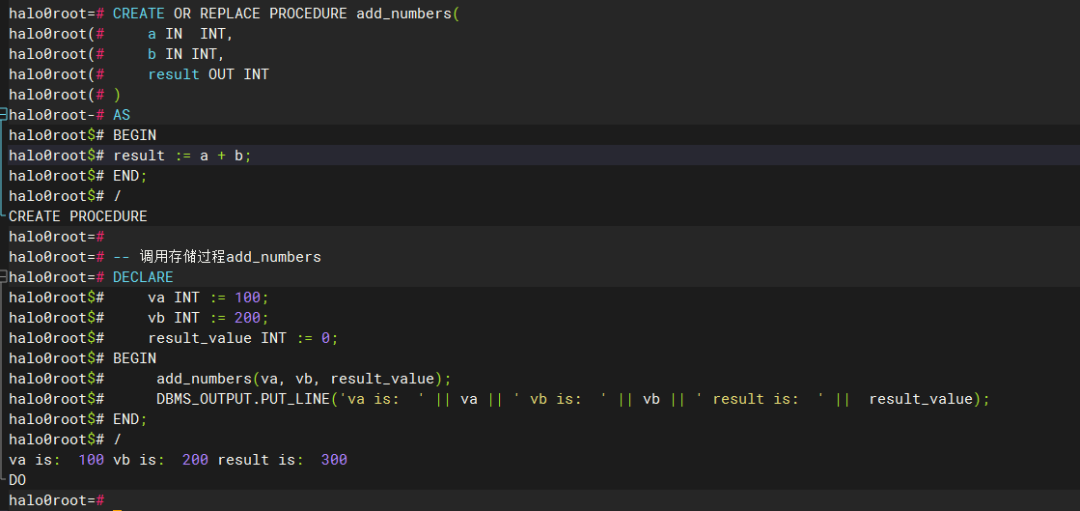The width and height of the screenshot is (1080, 511).
Task: Collapse the fold marker beside the DECLARE line
Action: 3,277
